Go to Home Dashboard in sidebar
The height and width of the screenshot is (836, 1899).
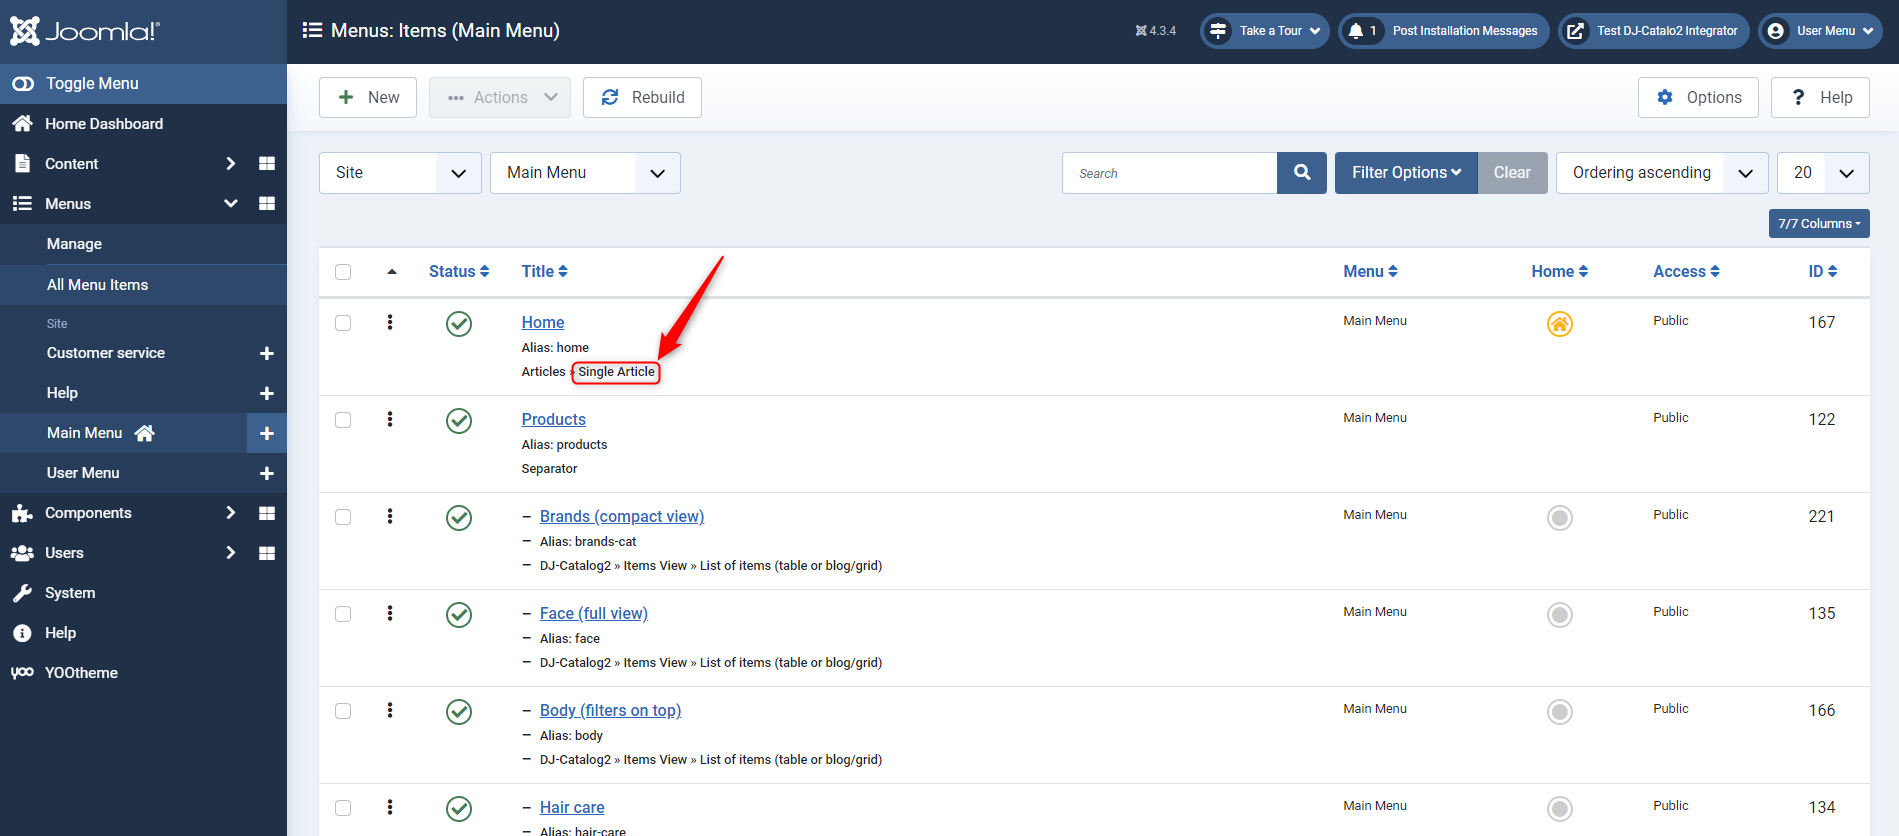point(103,124)
